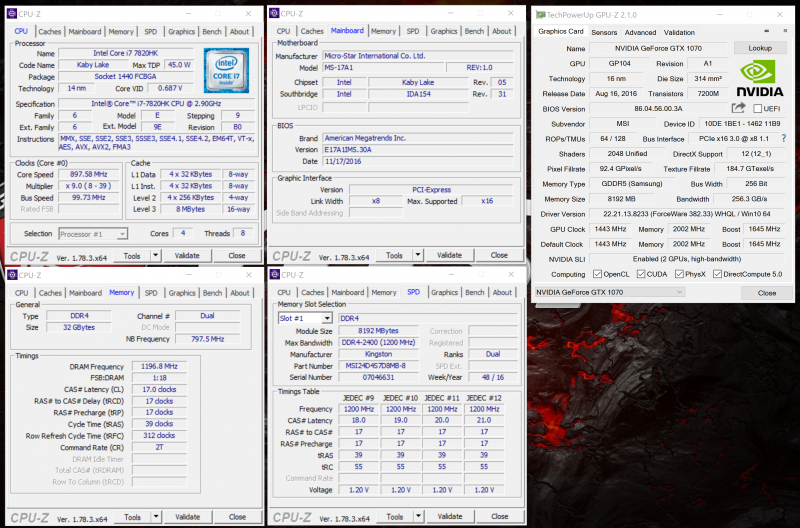This screenshot has width=800, height=528.
Task: Expand the Tools arrow in the CPU tab window
Action: coord(156,255)
